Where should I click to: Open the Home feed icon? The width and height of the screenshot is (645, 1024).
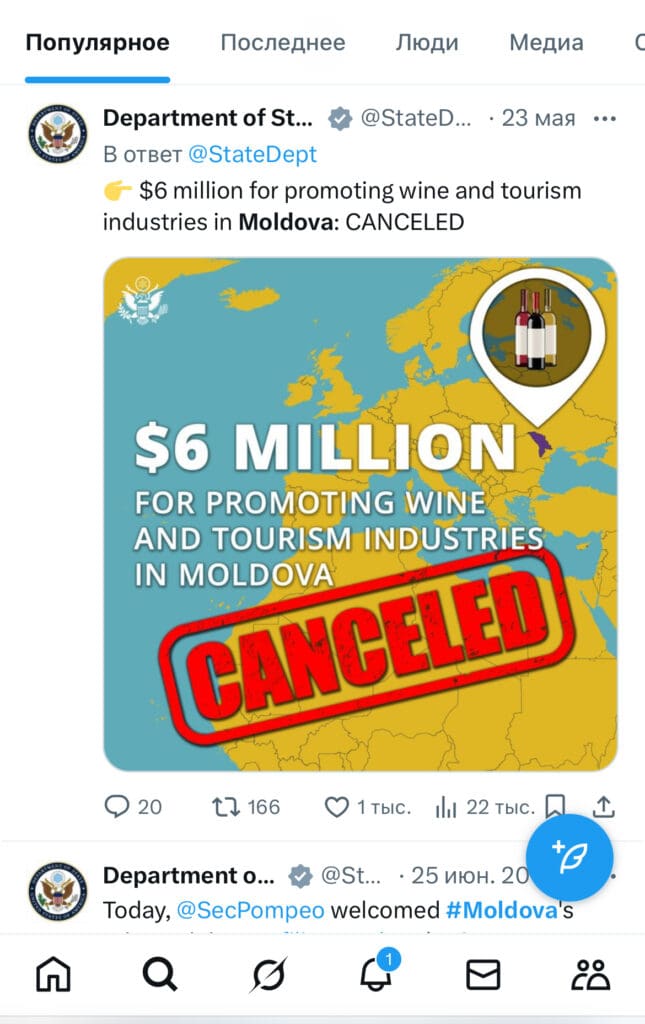tap(54, 973)
